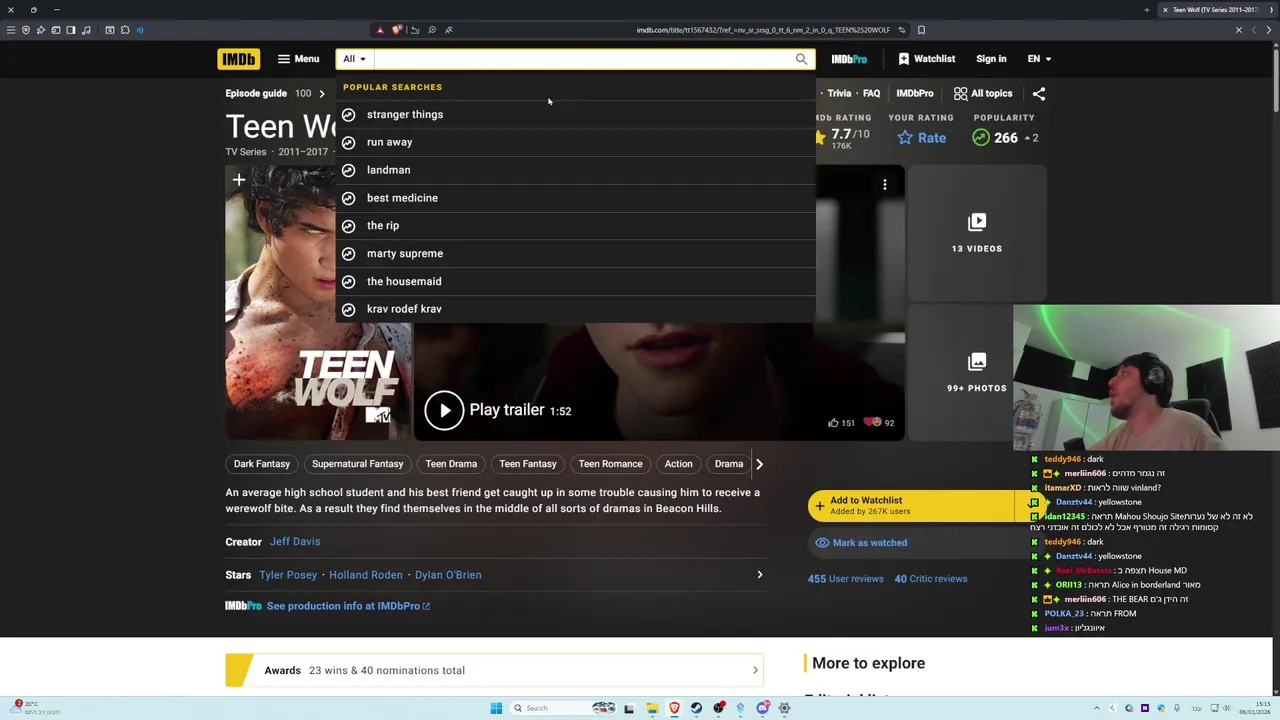Screen dimensions: 1280x720
Task: Rate this title with star button
Action: (921, 138)
